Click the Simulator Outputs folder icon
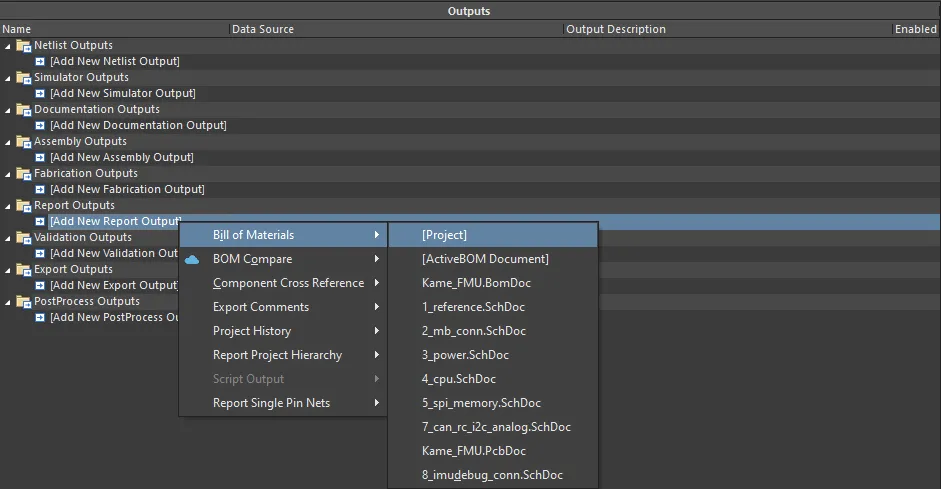The width and height of the screenshot is (941, 489). tap(24, 77)
